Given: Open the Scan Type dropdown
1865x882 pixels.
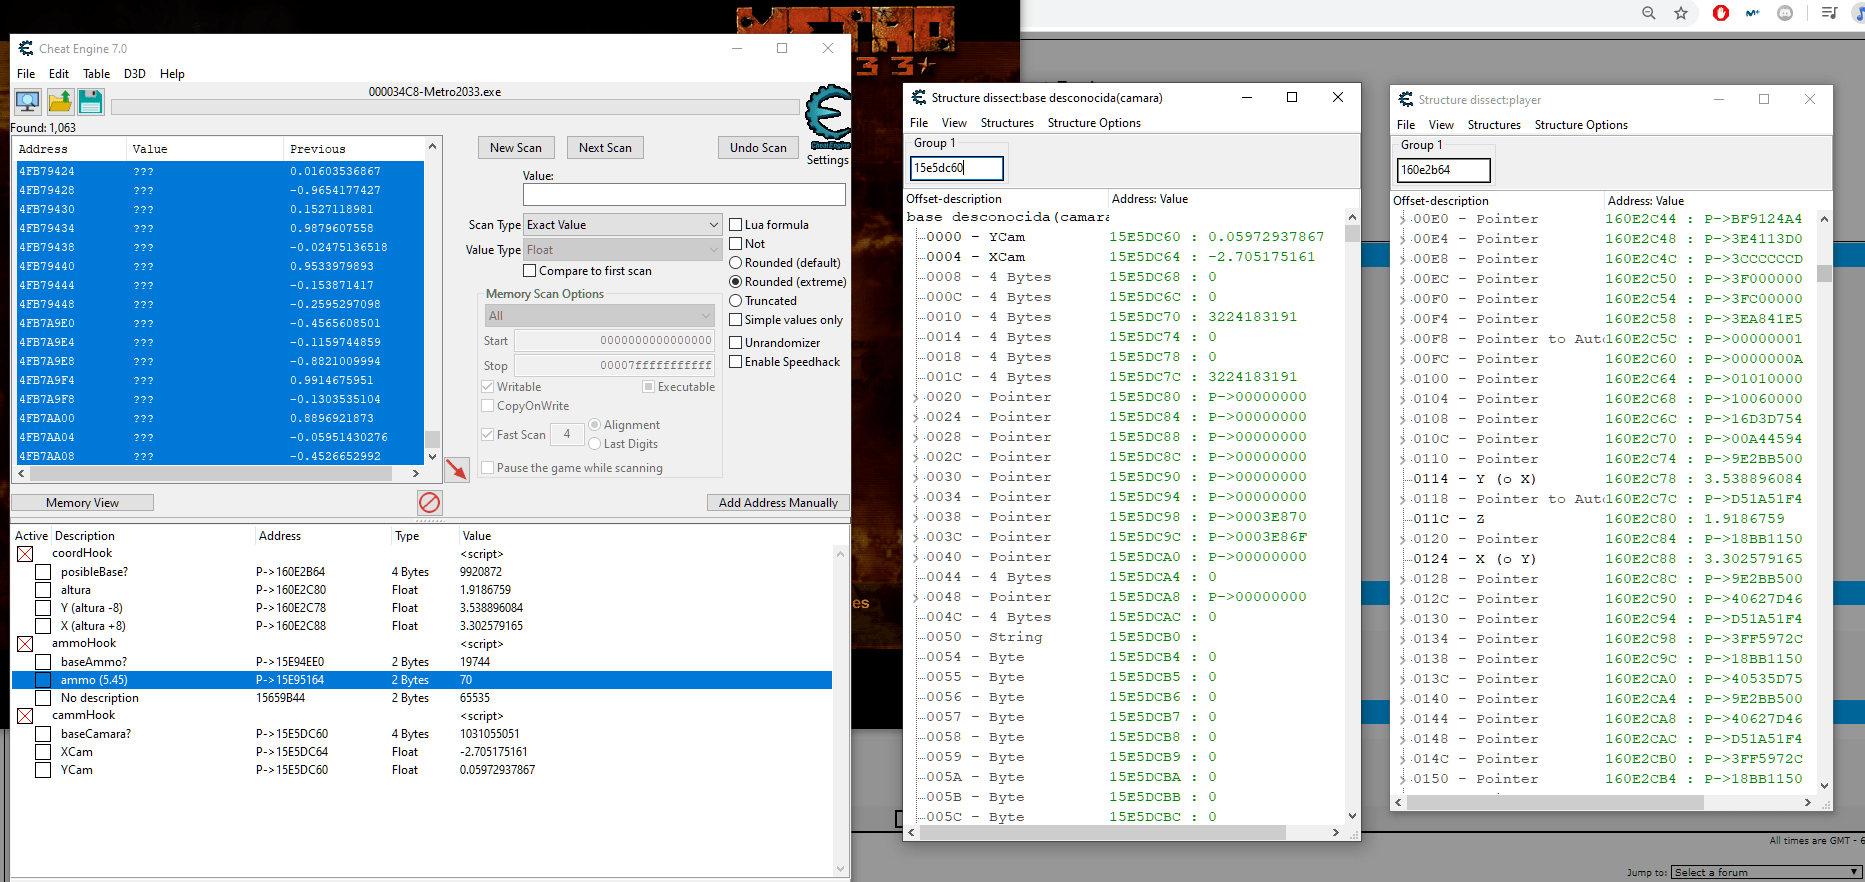Looking at the screenshot, I should (622, 225).
